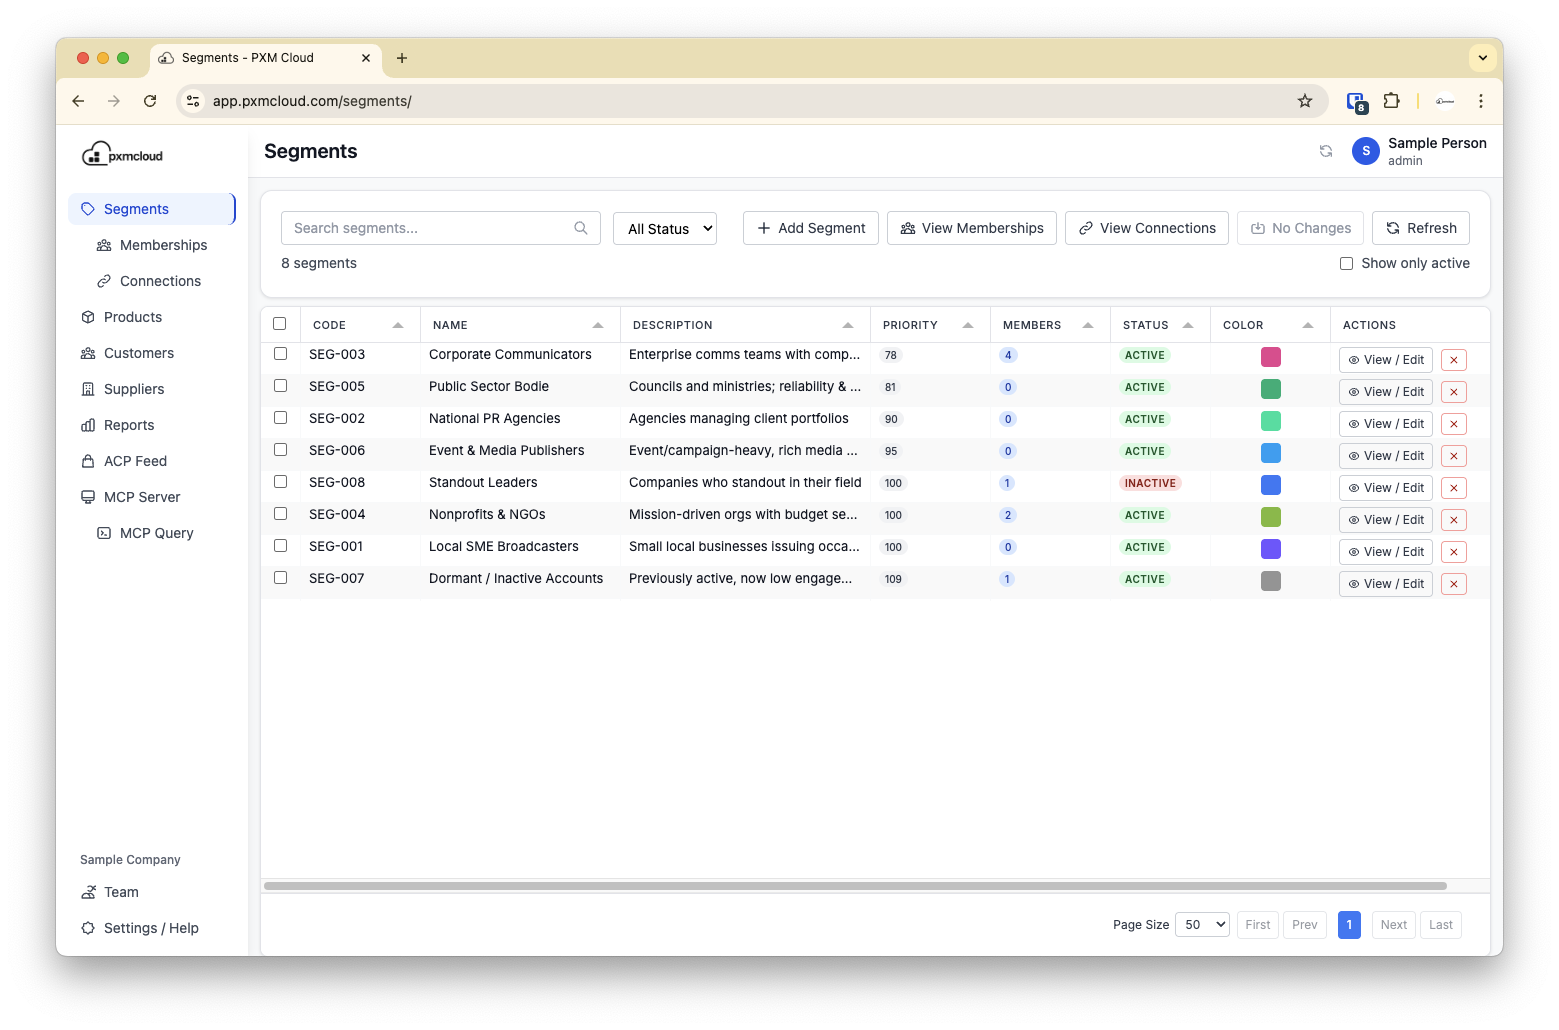Screen dimensions: 1559x1030
Task: Check the select-all header checkbox
Action: point(280,324)
